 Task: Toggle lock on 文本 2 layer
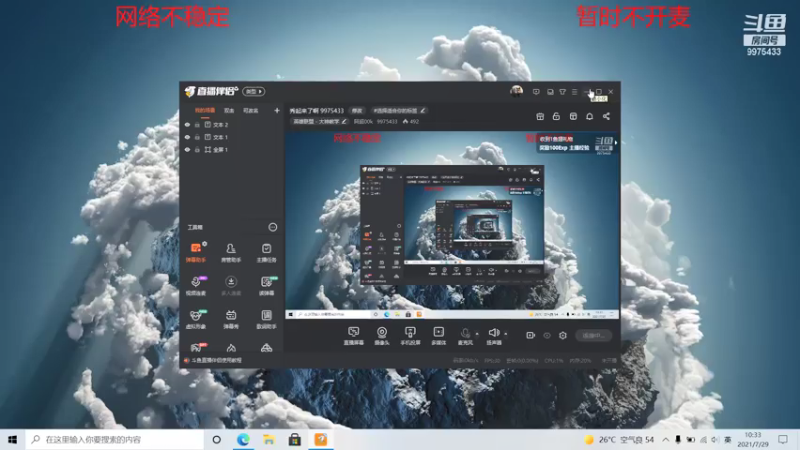click(197, 124)
